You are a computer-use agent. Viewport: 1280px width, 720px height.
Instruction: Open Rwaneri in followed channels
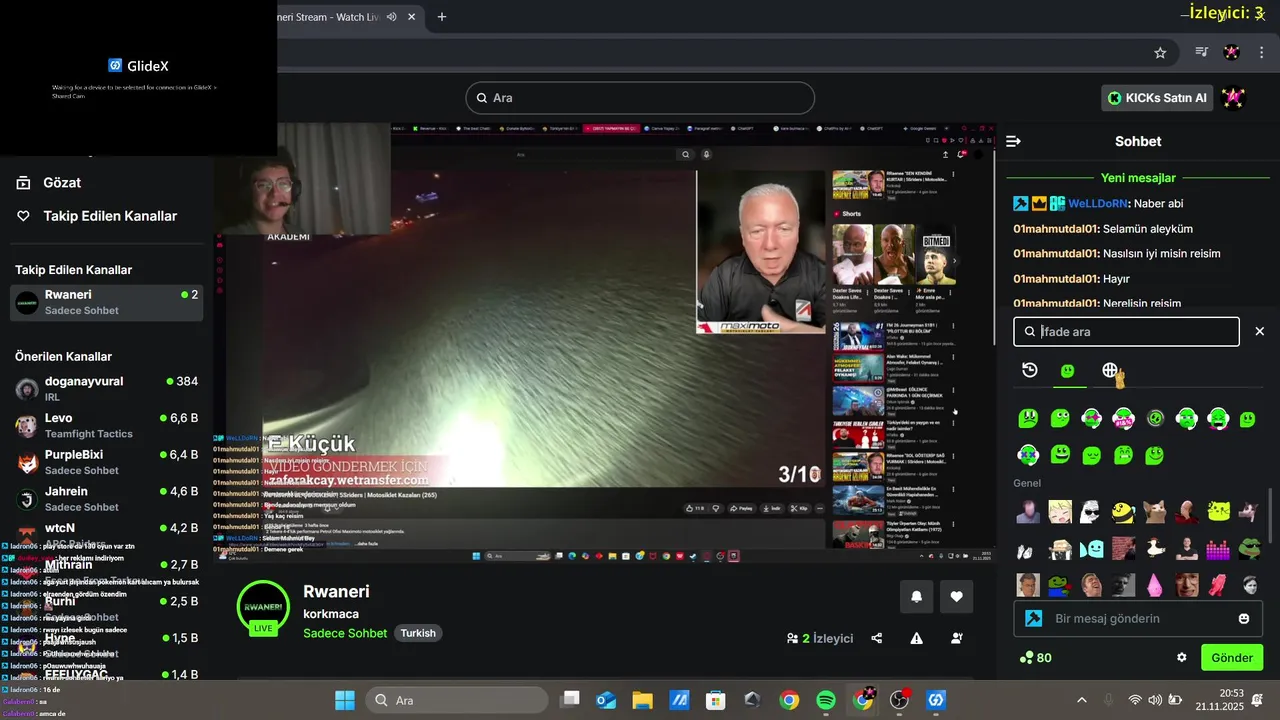pos(107,302)
